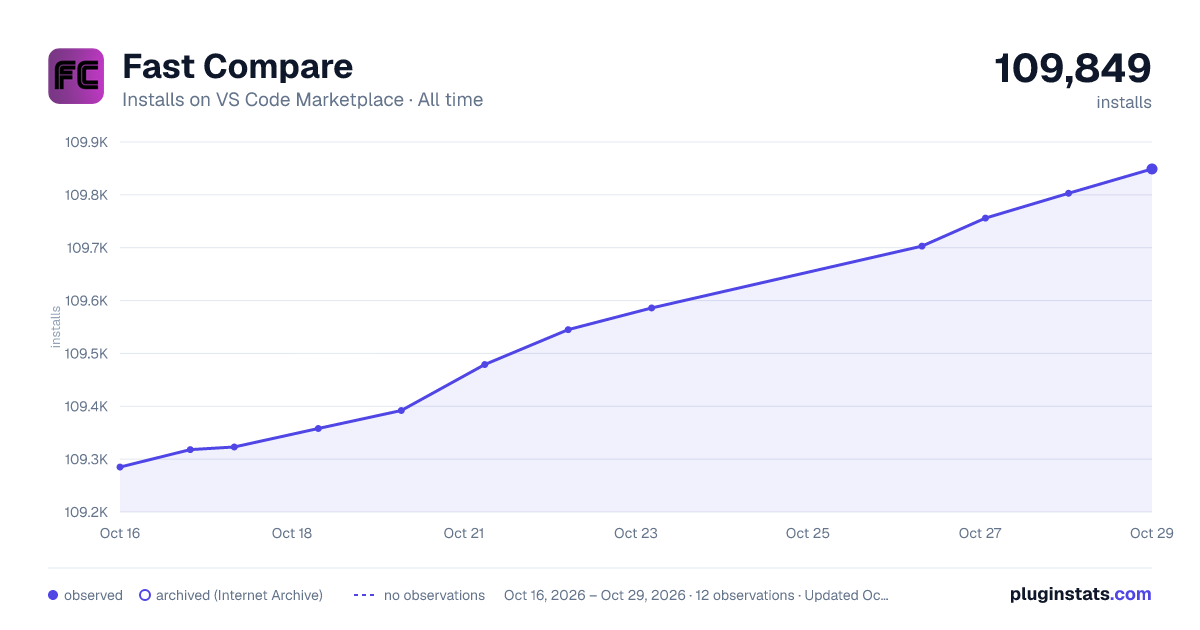Select the data point just below 109.7K before Oct 27
The width and height of the screenshot is (1200, 630).
(922, 246)
